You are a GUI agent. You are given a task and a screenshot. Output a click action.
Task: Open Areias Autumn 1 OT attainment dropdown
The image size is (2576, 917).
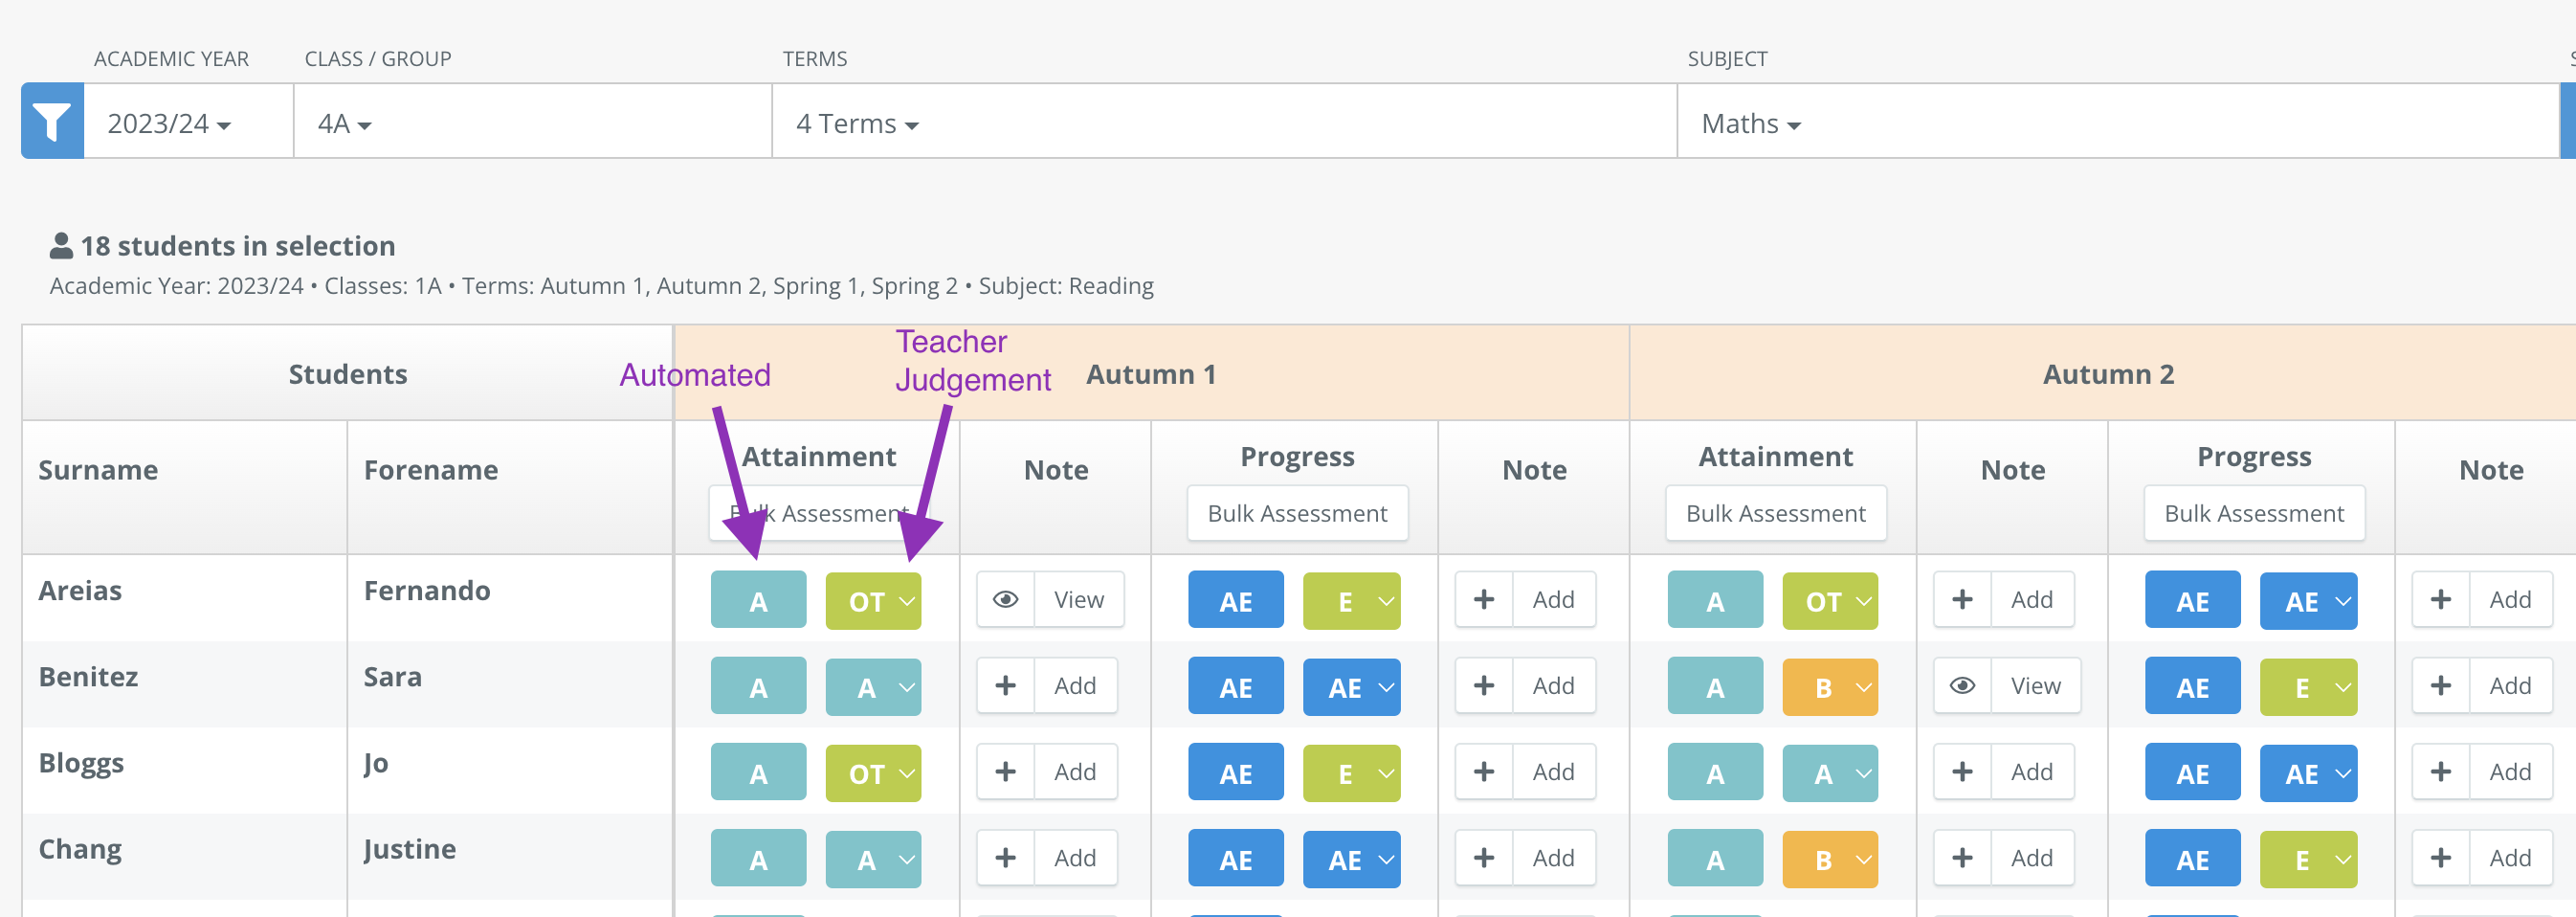[x=873, y=600]
